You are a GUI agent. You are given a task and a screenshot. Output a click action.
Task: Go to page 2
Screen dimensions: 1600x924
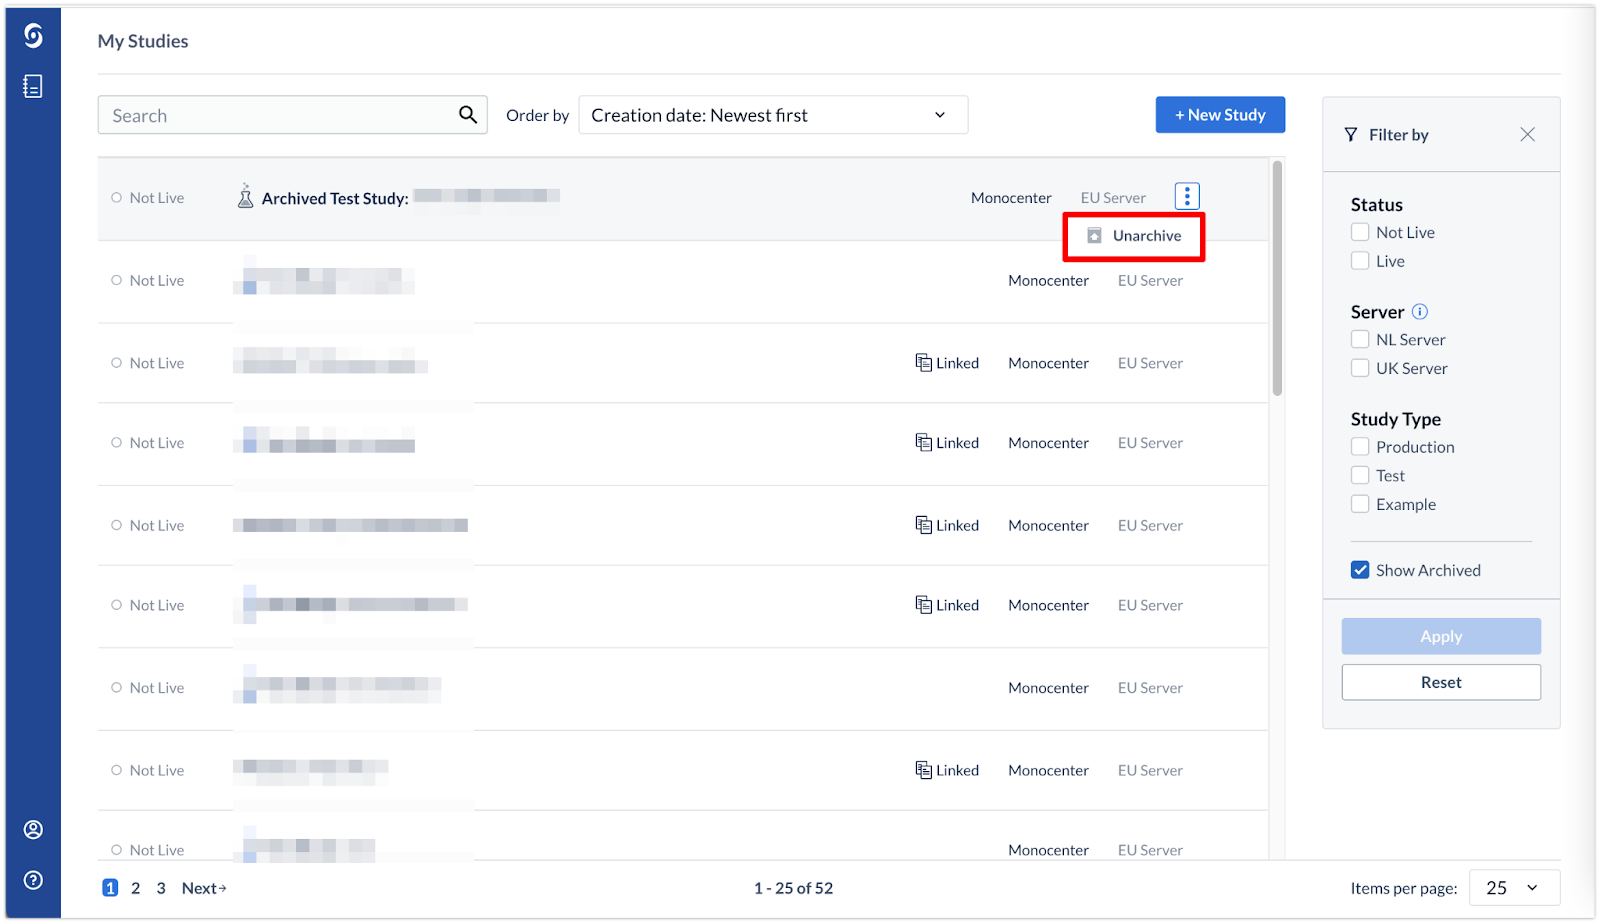click(136, 888)
